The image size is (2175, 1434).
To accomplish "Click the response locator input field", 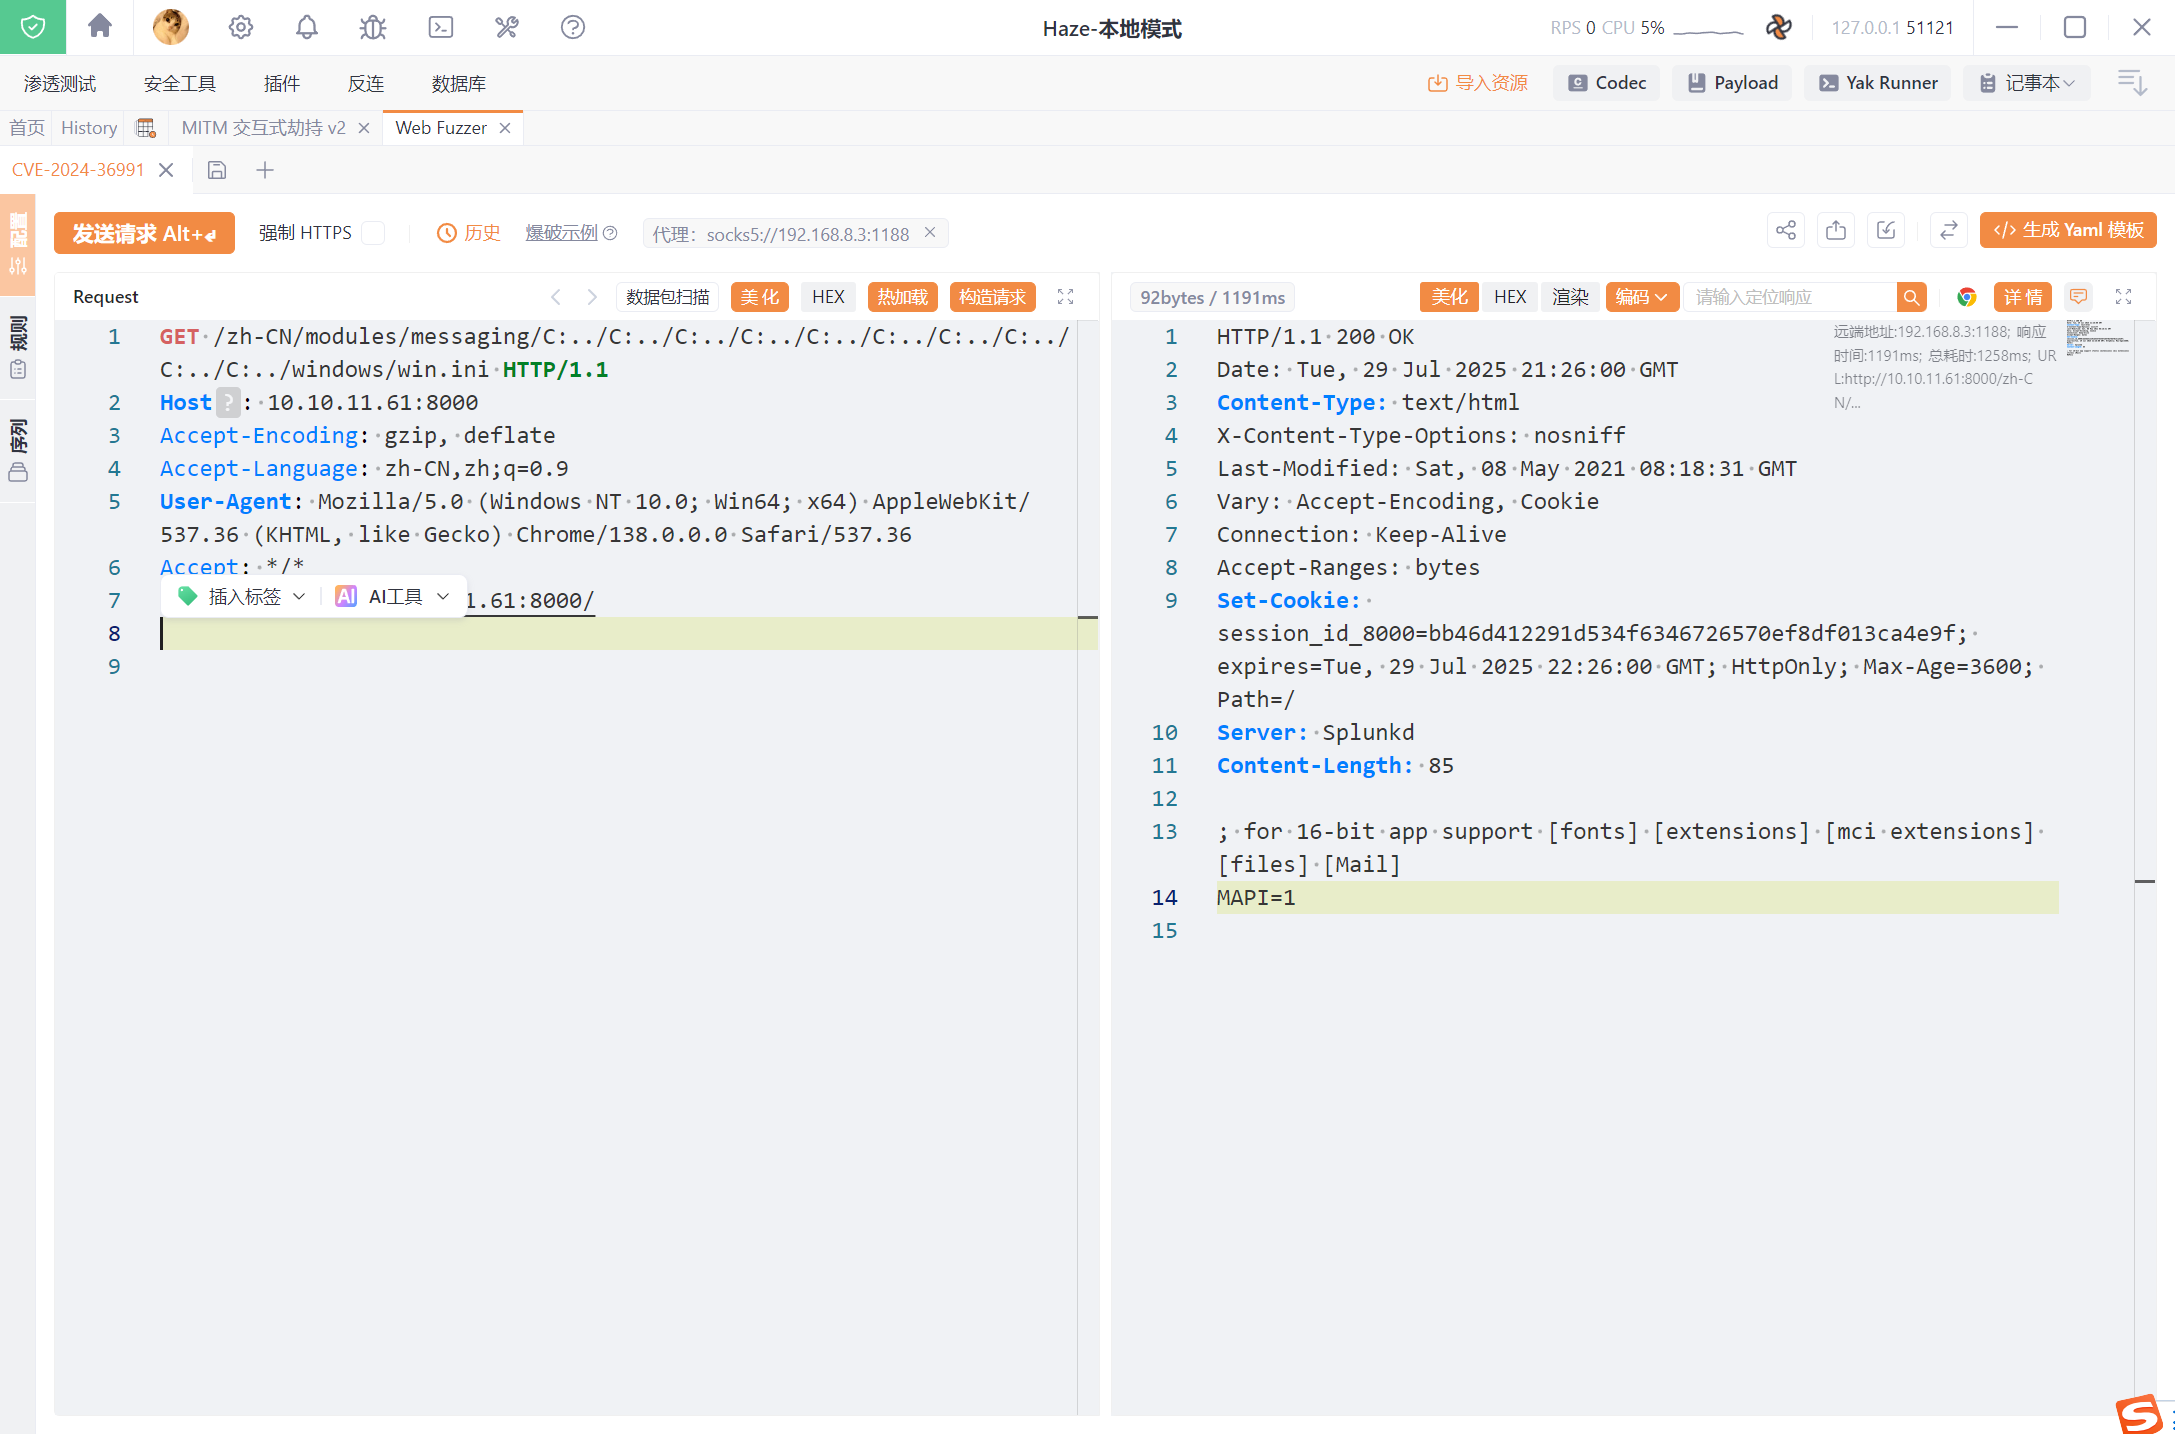I will 1789,297.
